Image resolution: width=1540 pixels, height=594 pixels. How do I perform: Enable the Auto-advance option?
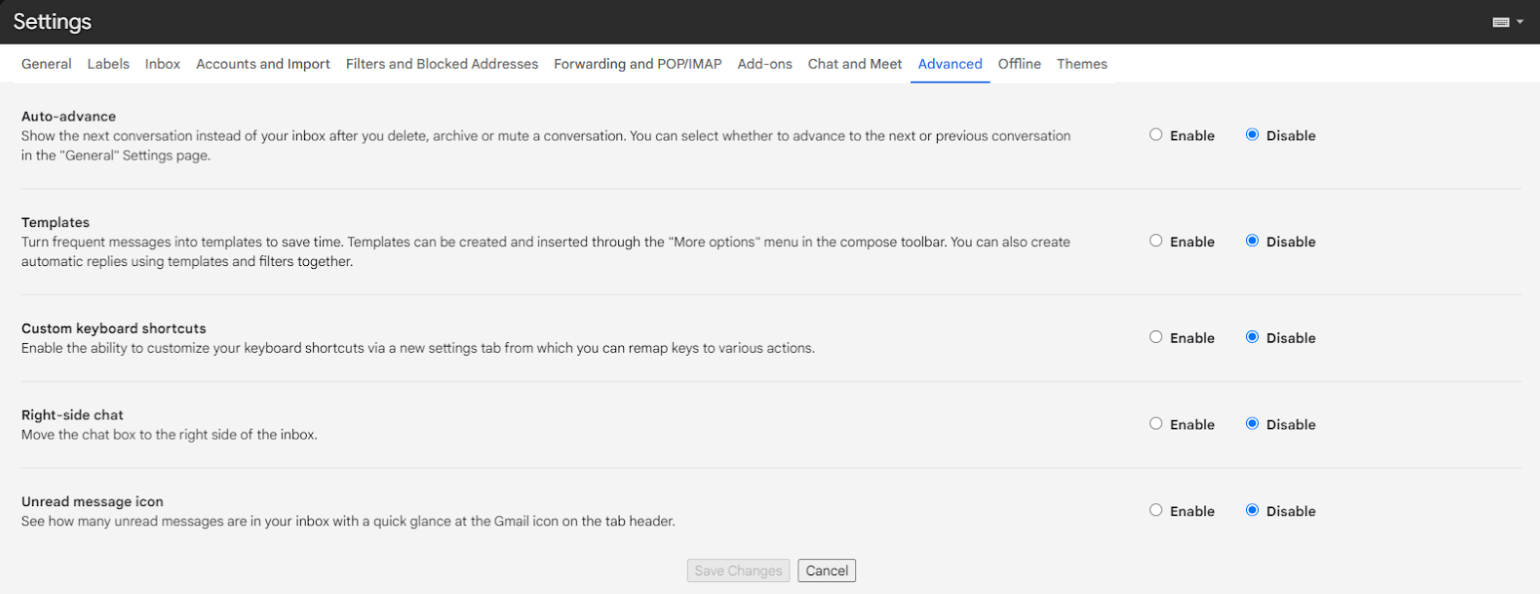point(1156,135)
